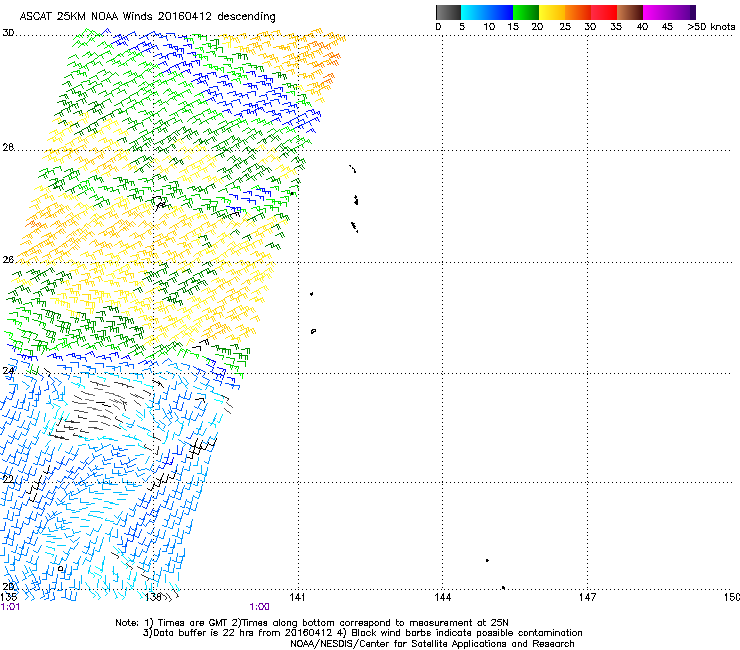Click the latitude label 24

tap(8, 371)
